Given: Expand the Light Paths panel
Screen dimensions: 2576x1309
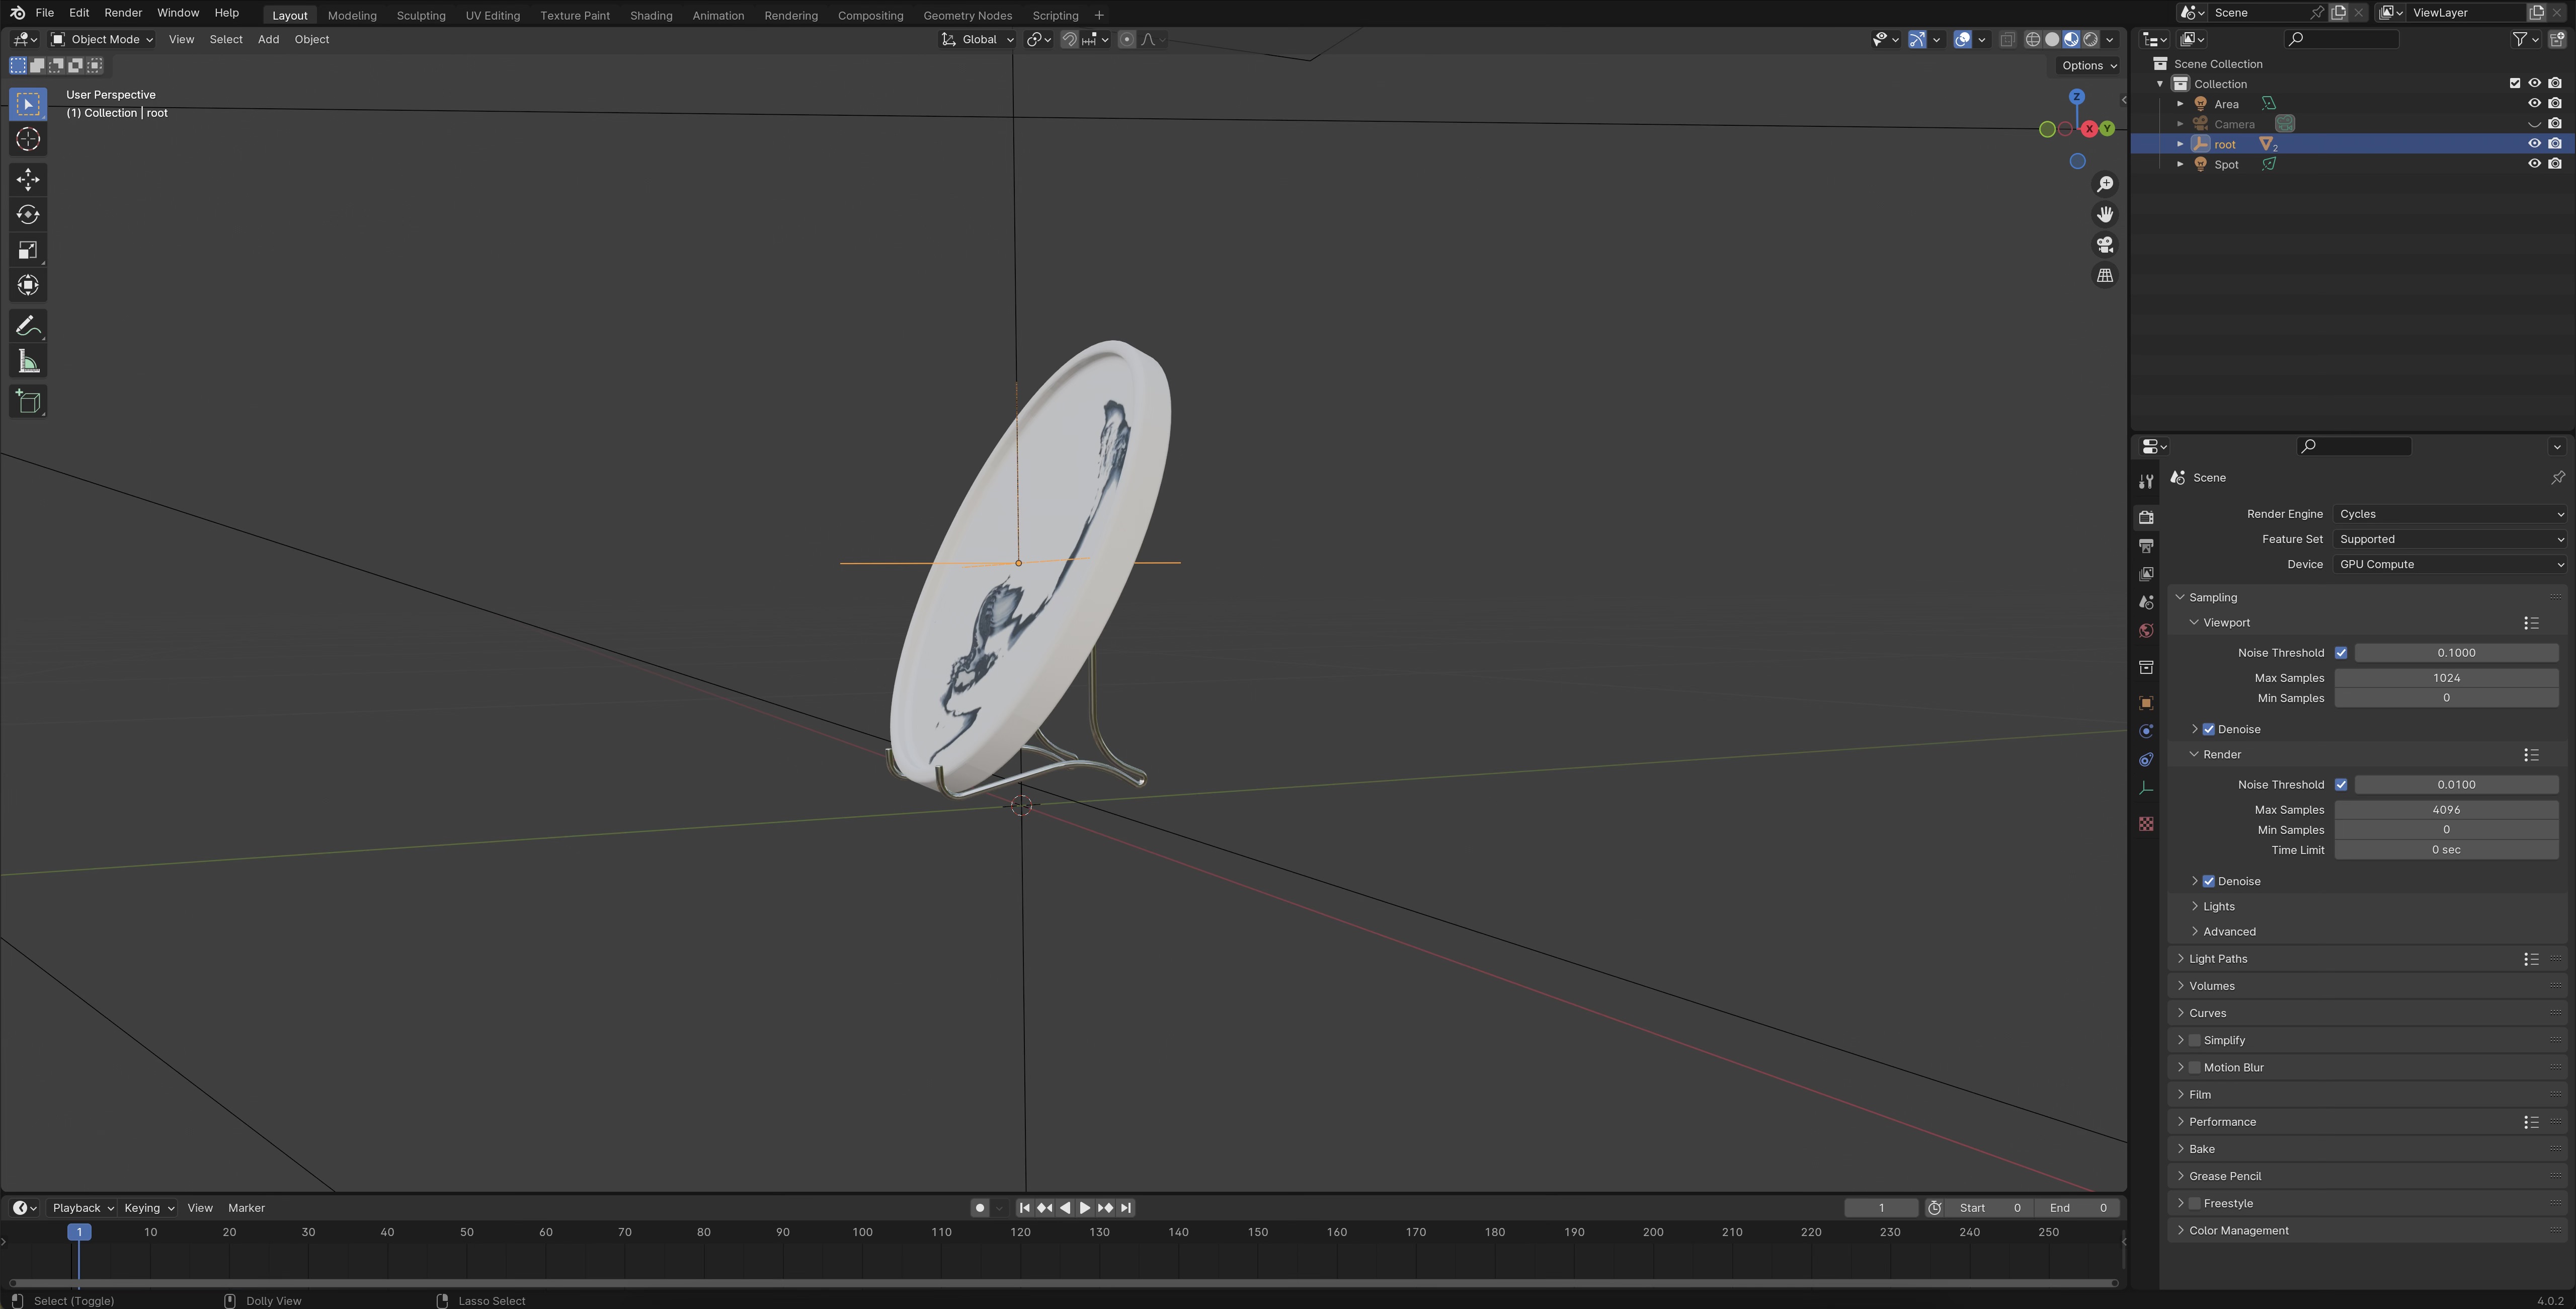Looking at the screenshot, I should pos(2218,958).
